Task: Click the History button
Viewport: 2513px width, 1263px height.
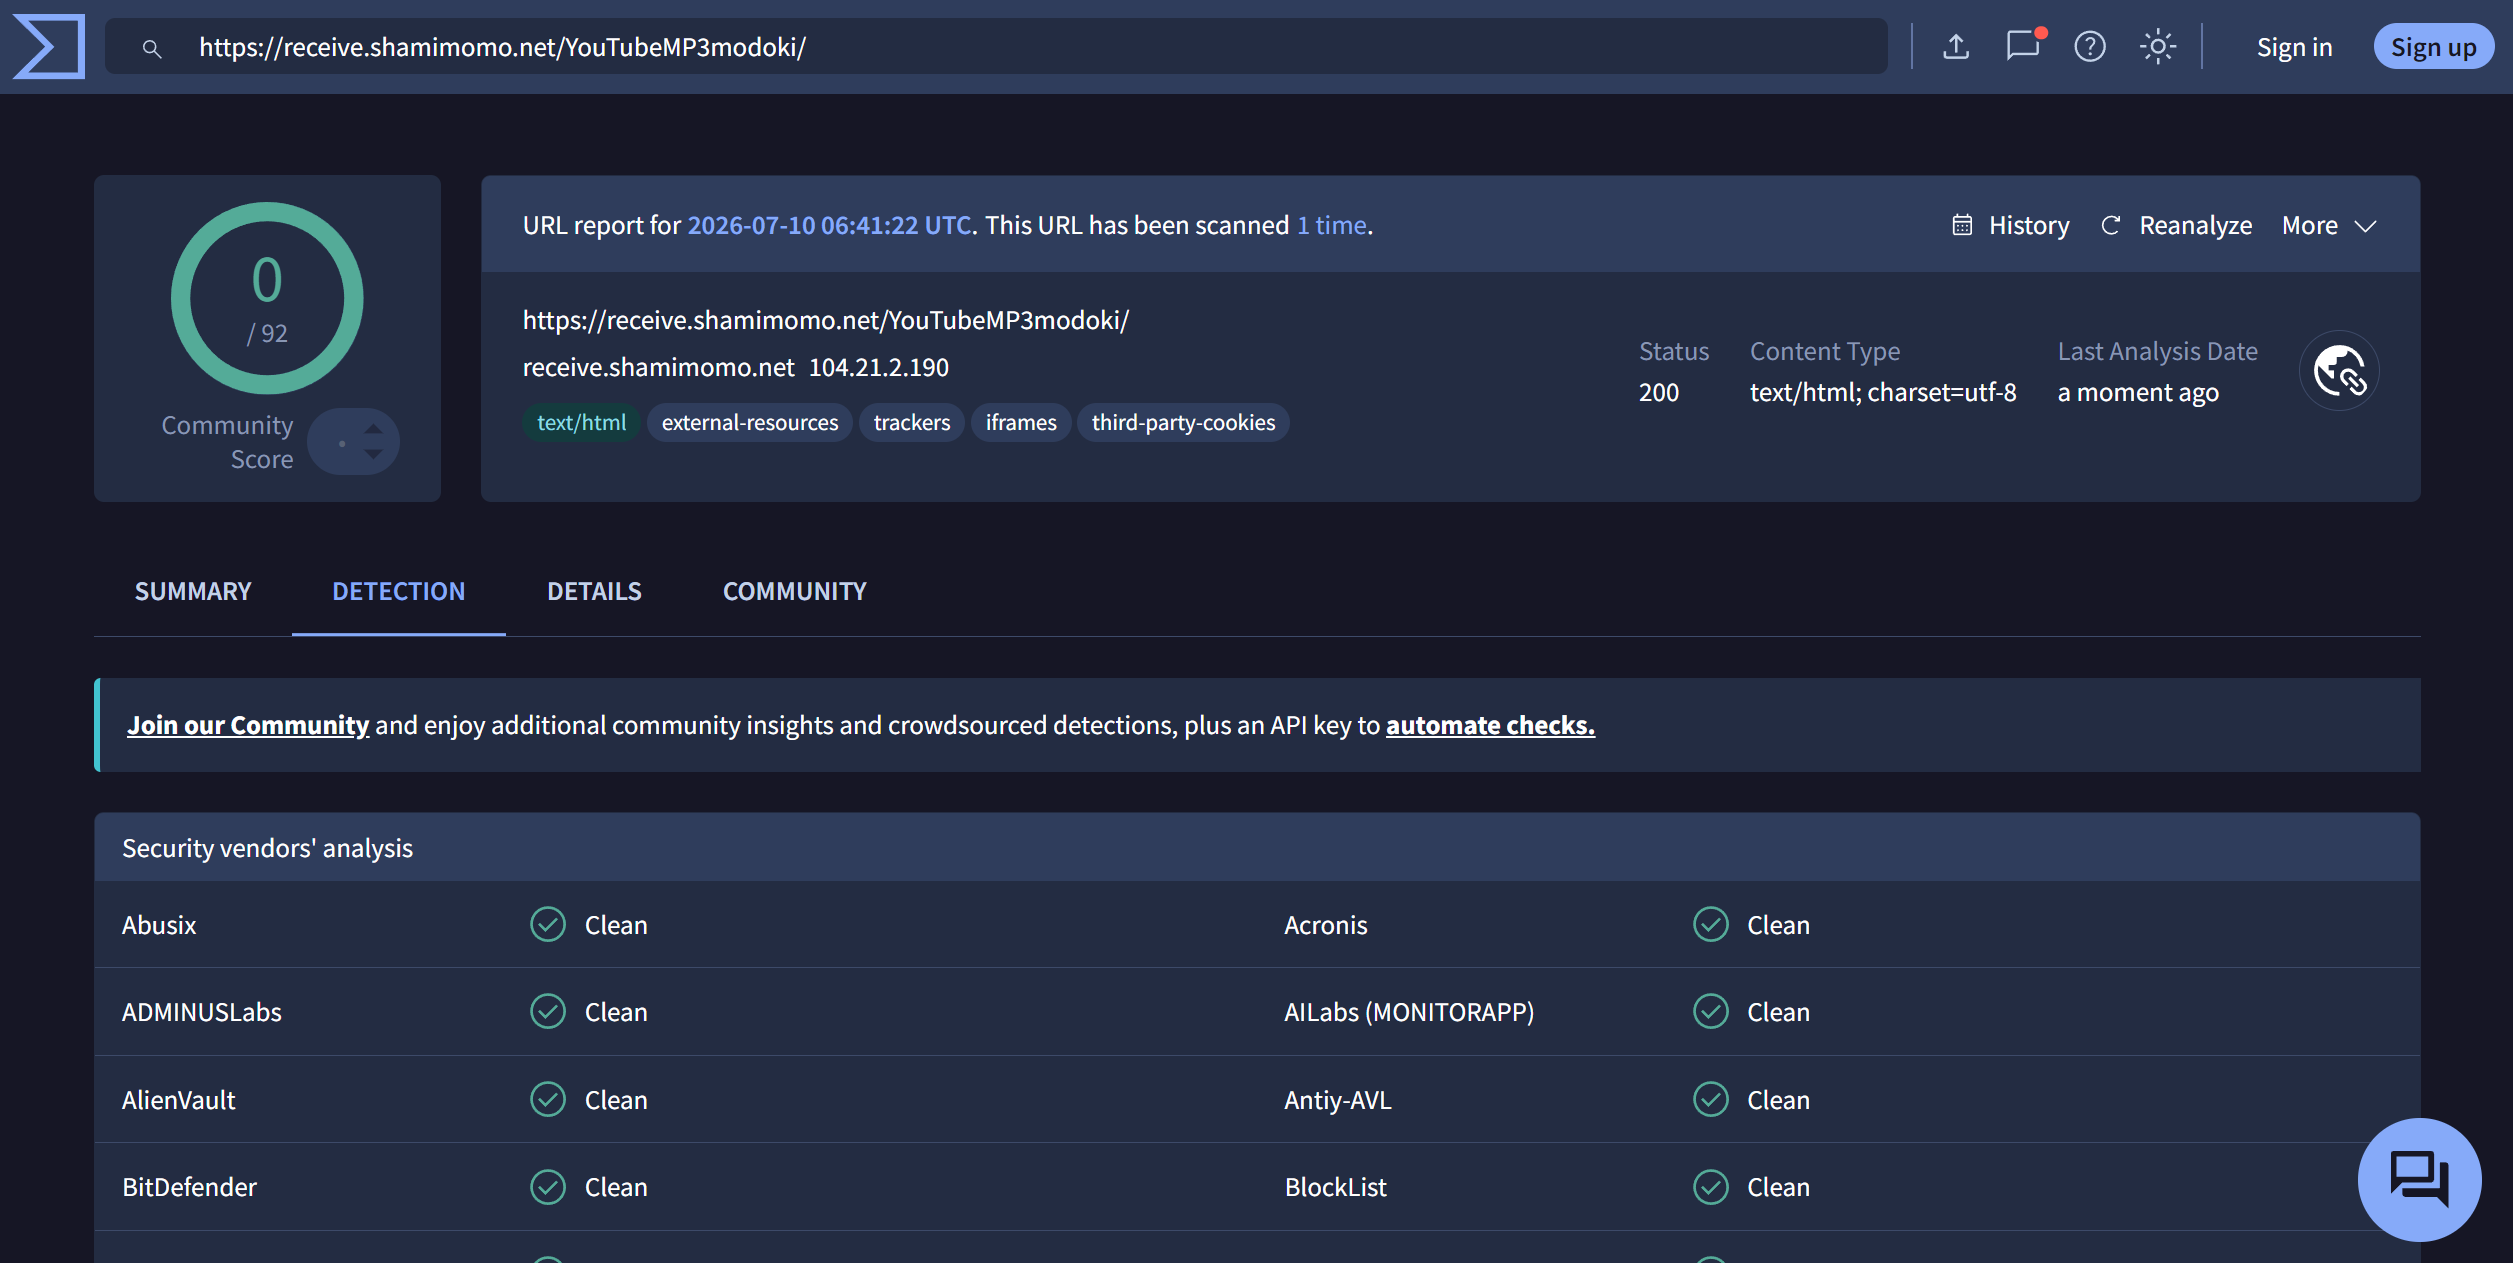Action: tap(2011, 225)
